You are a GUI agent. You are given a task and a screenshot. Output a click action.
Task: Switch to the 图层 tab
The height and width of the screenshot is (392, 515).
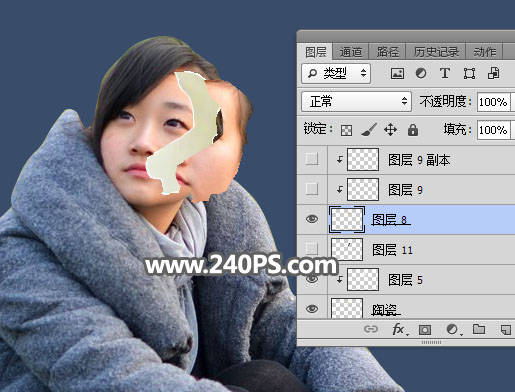tap(315, 52)
